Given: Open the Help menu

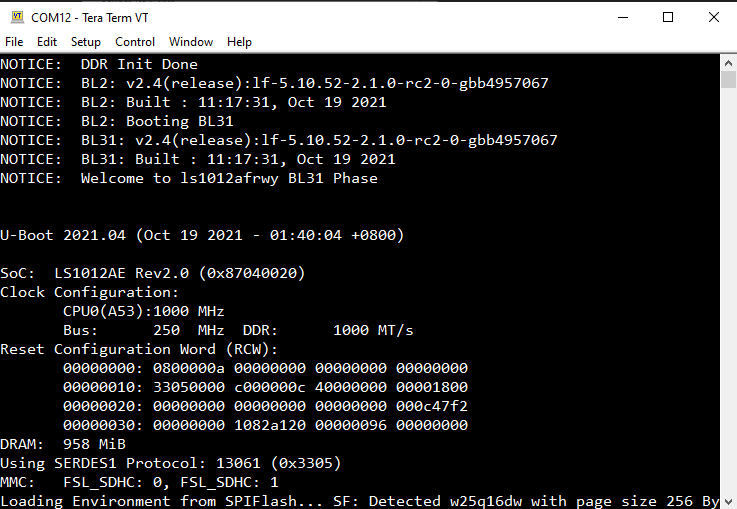Looking at the screenshot, I should pyautogui.click(x=239, y=42).
